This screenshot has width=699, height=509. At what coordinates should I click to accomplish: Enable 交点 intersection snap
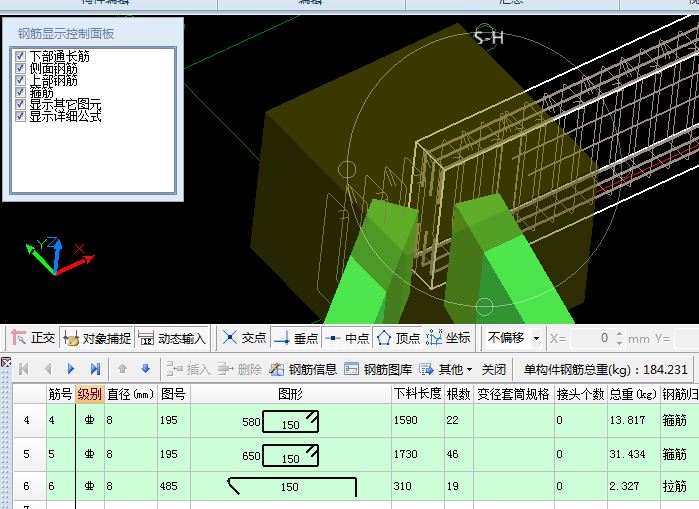point(244,338)
